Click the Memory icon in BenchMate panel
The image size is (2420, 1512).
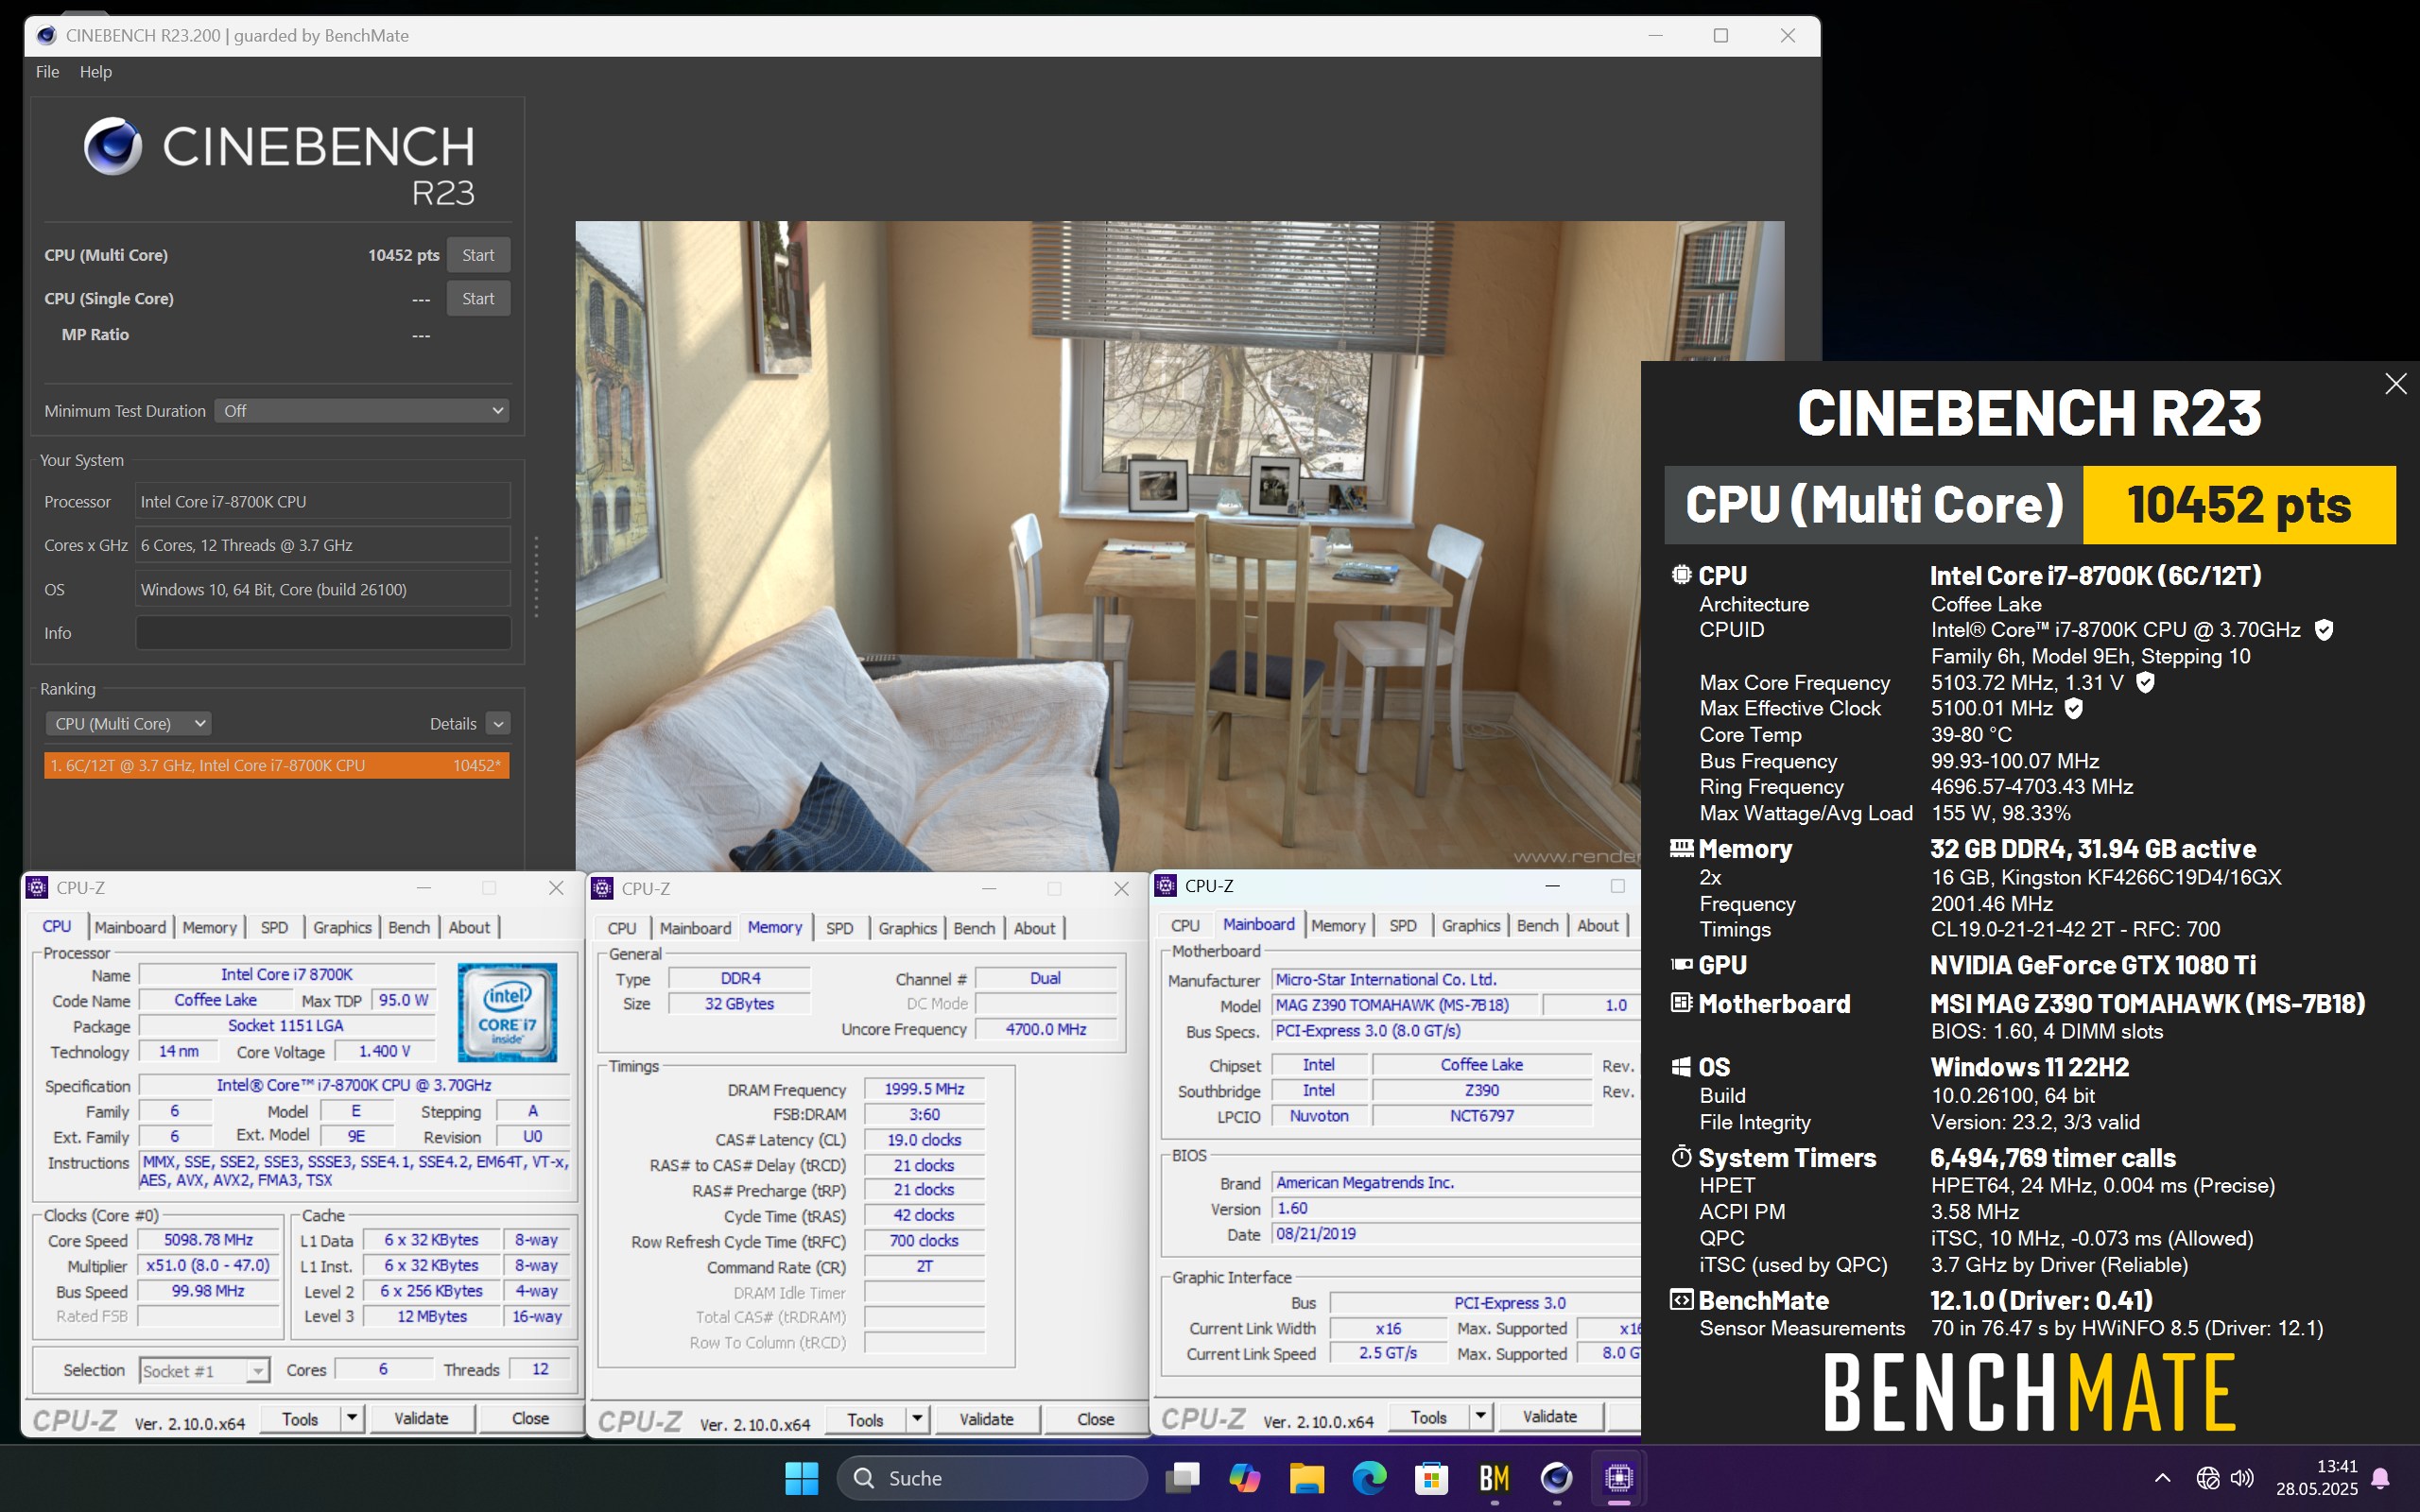[1681, 848]
